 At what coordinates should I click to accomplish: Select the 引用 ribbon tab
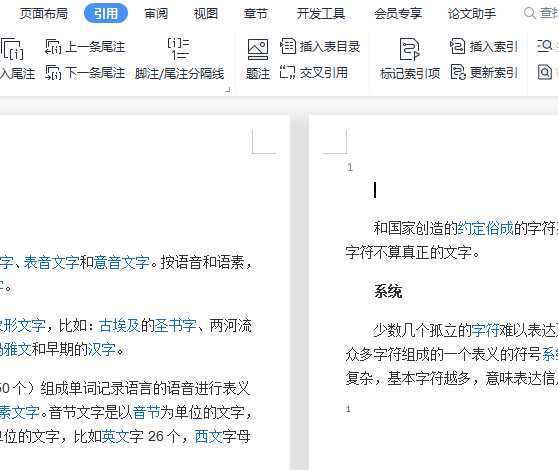(x=106, y=14)
